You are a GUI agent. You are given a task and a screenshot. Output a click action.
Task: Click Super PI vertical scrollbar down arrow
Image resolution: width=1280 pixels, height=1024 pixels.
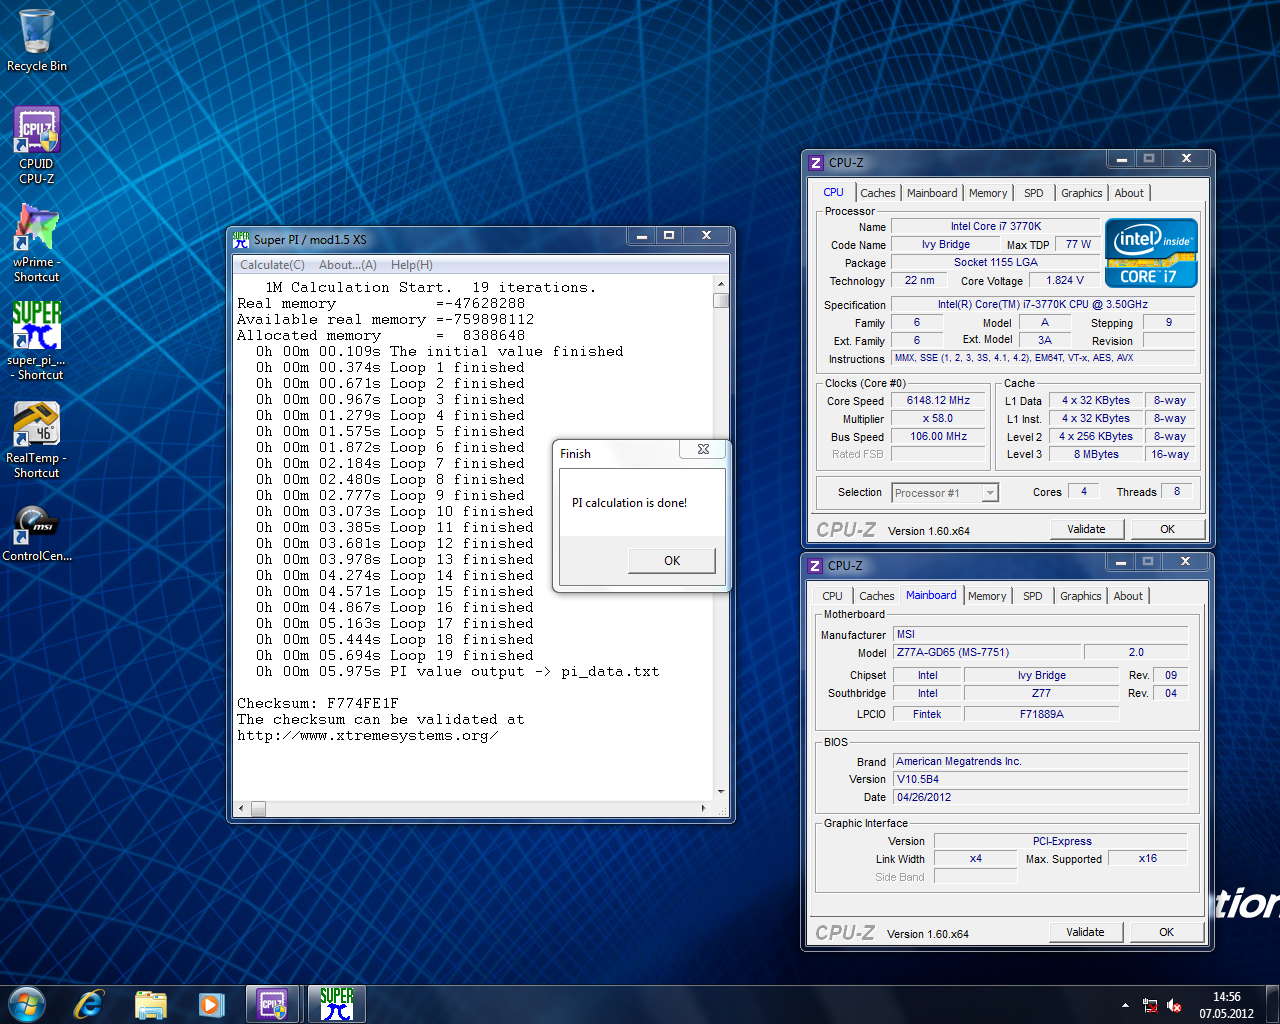721,791
